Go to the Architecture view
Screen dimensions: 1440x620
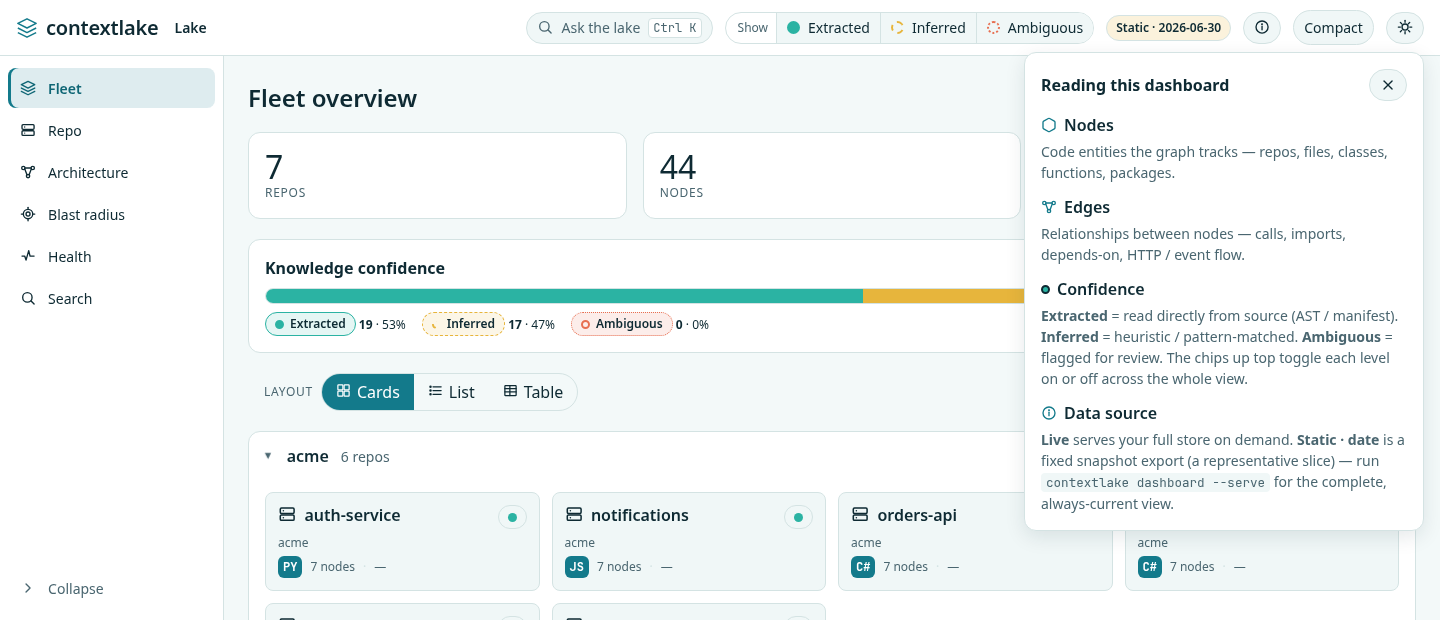(x=112, y=172)
